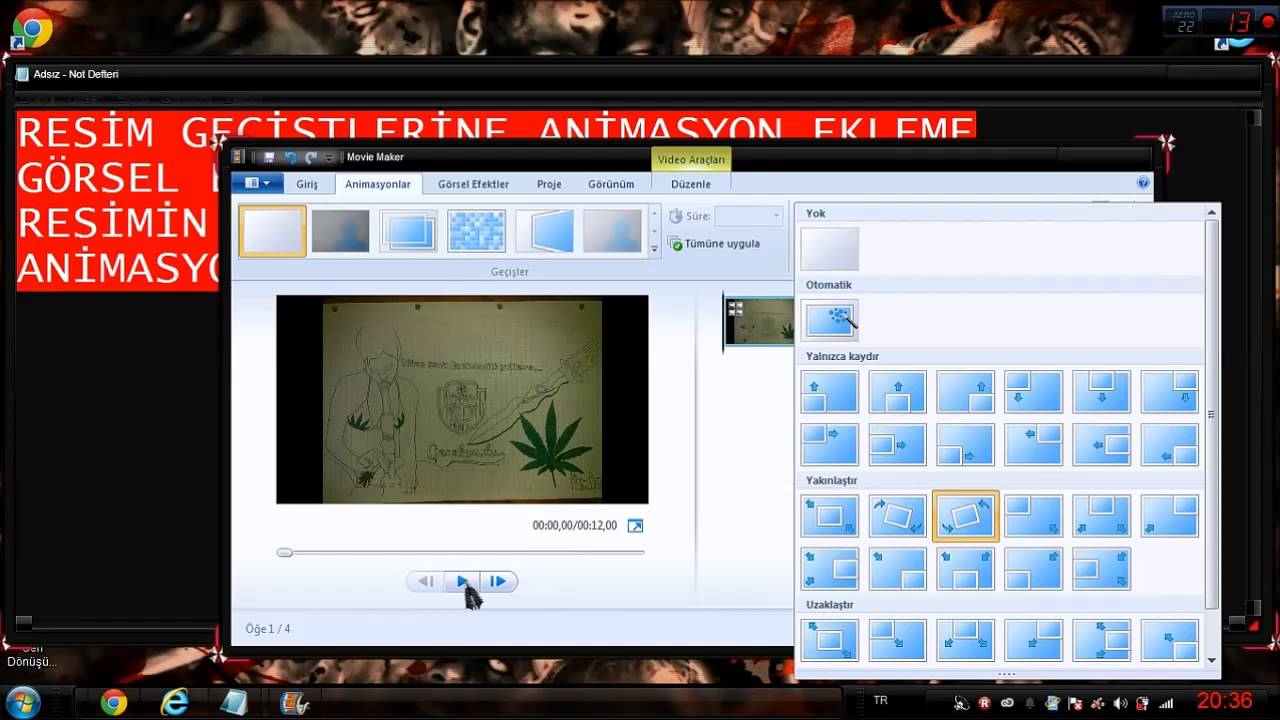
Task: Switch to the Düzenle tab under Video Araçları
Action: (691, 184)
